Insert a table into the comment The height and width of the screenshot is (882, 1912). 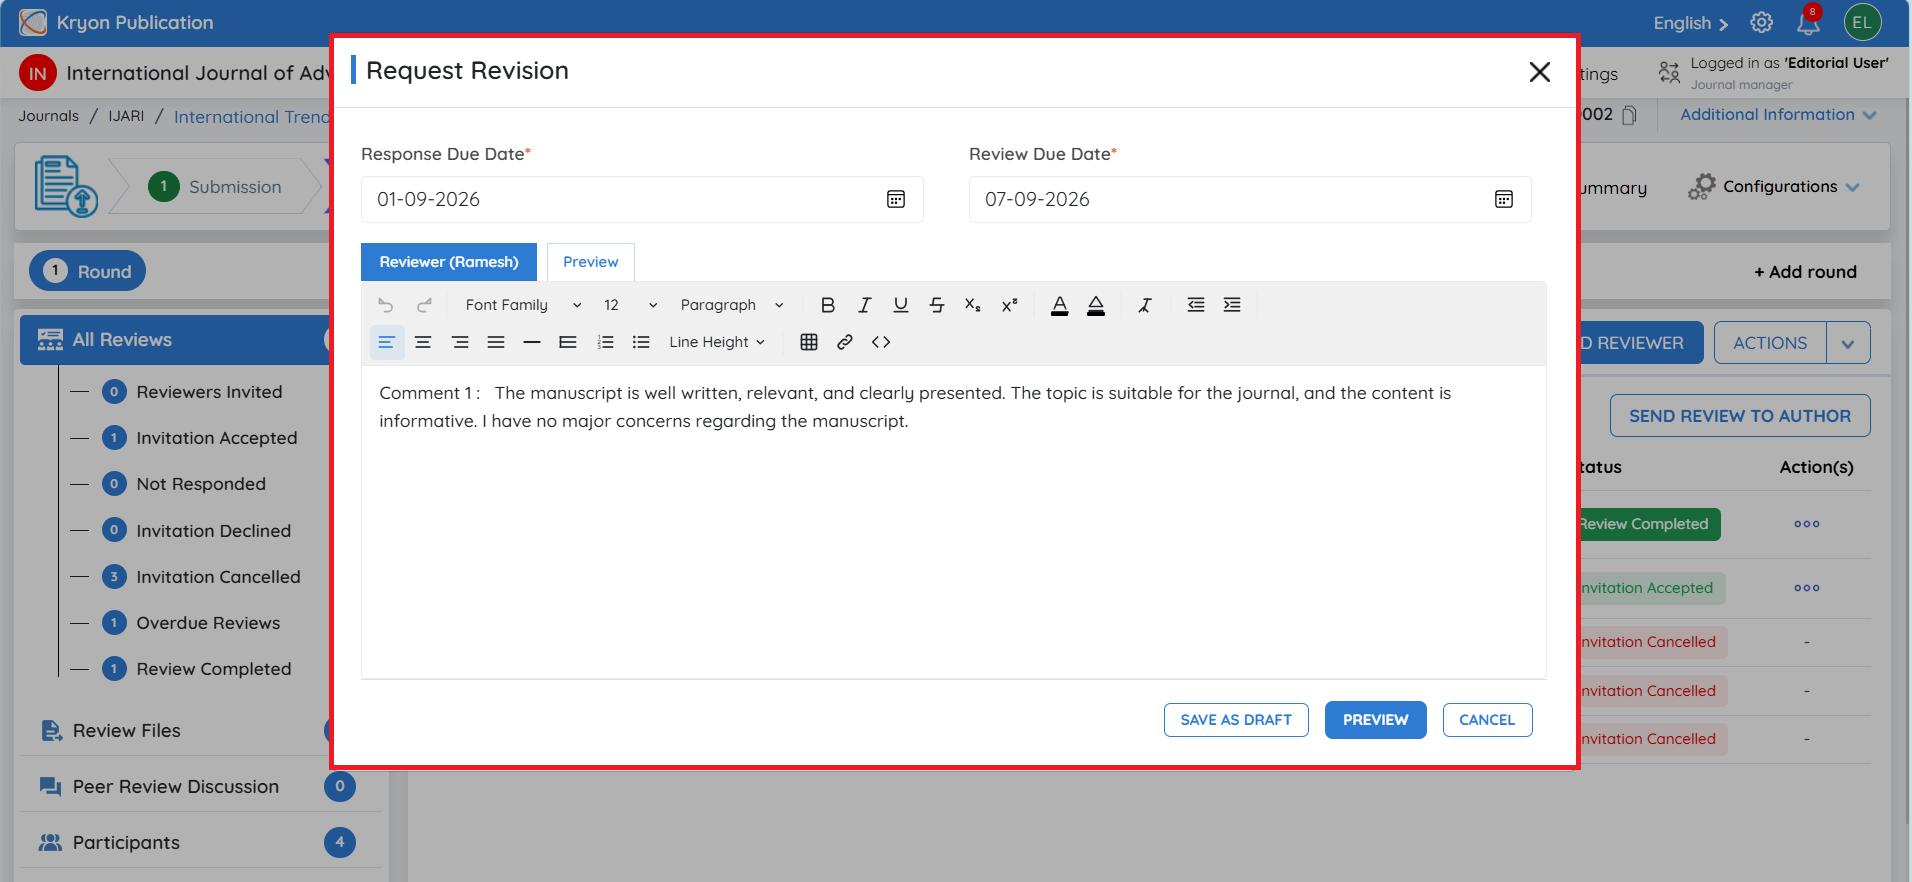click(809, 342)
